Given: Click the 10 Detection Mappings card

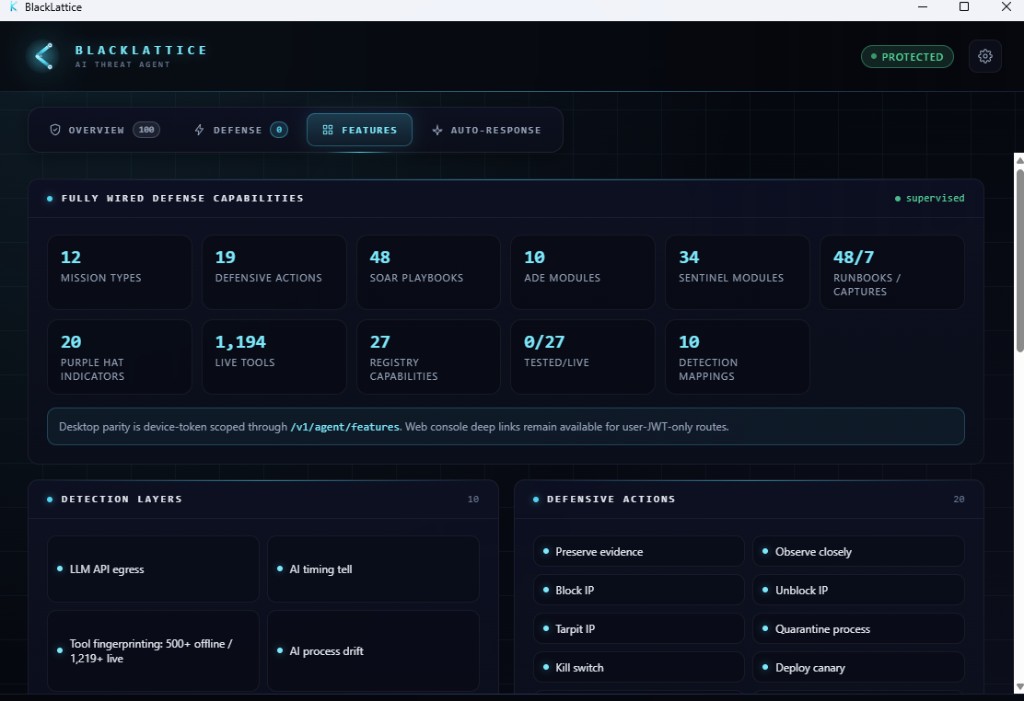Looking at the screenshot, I should 737,357.
